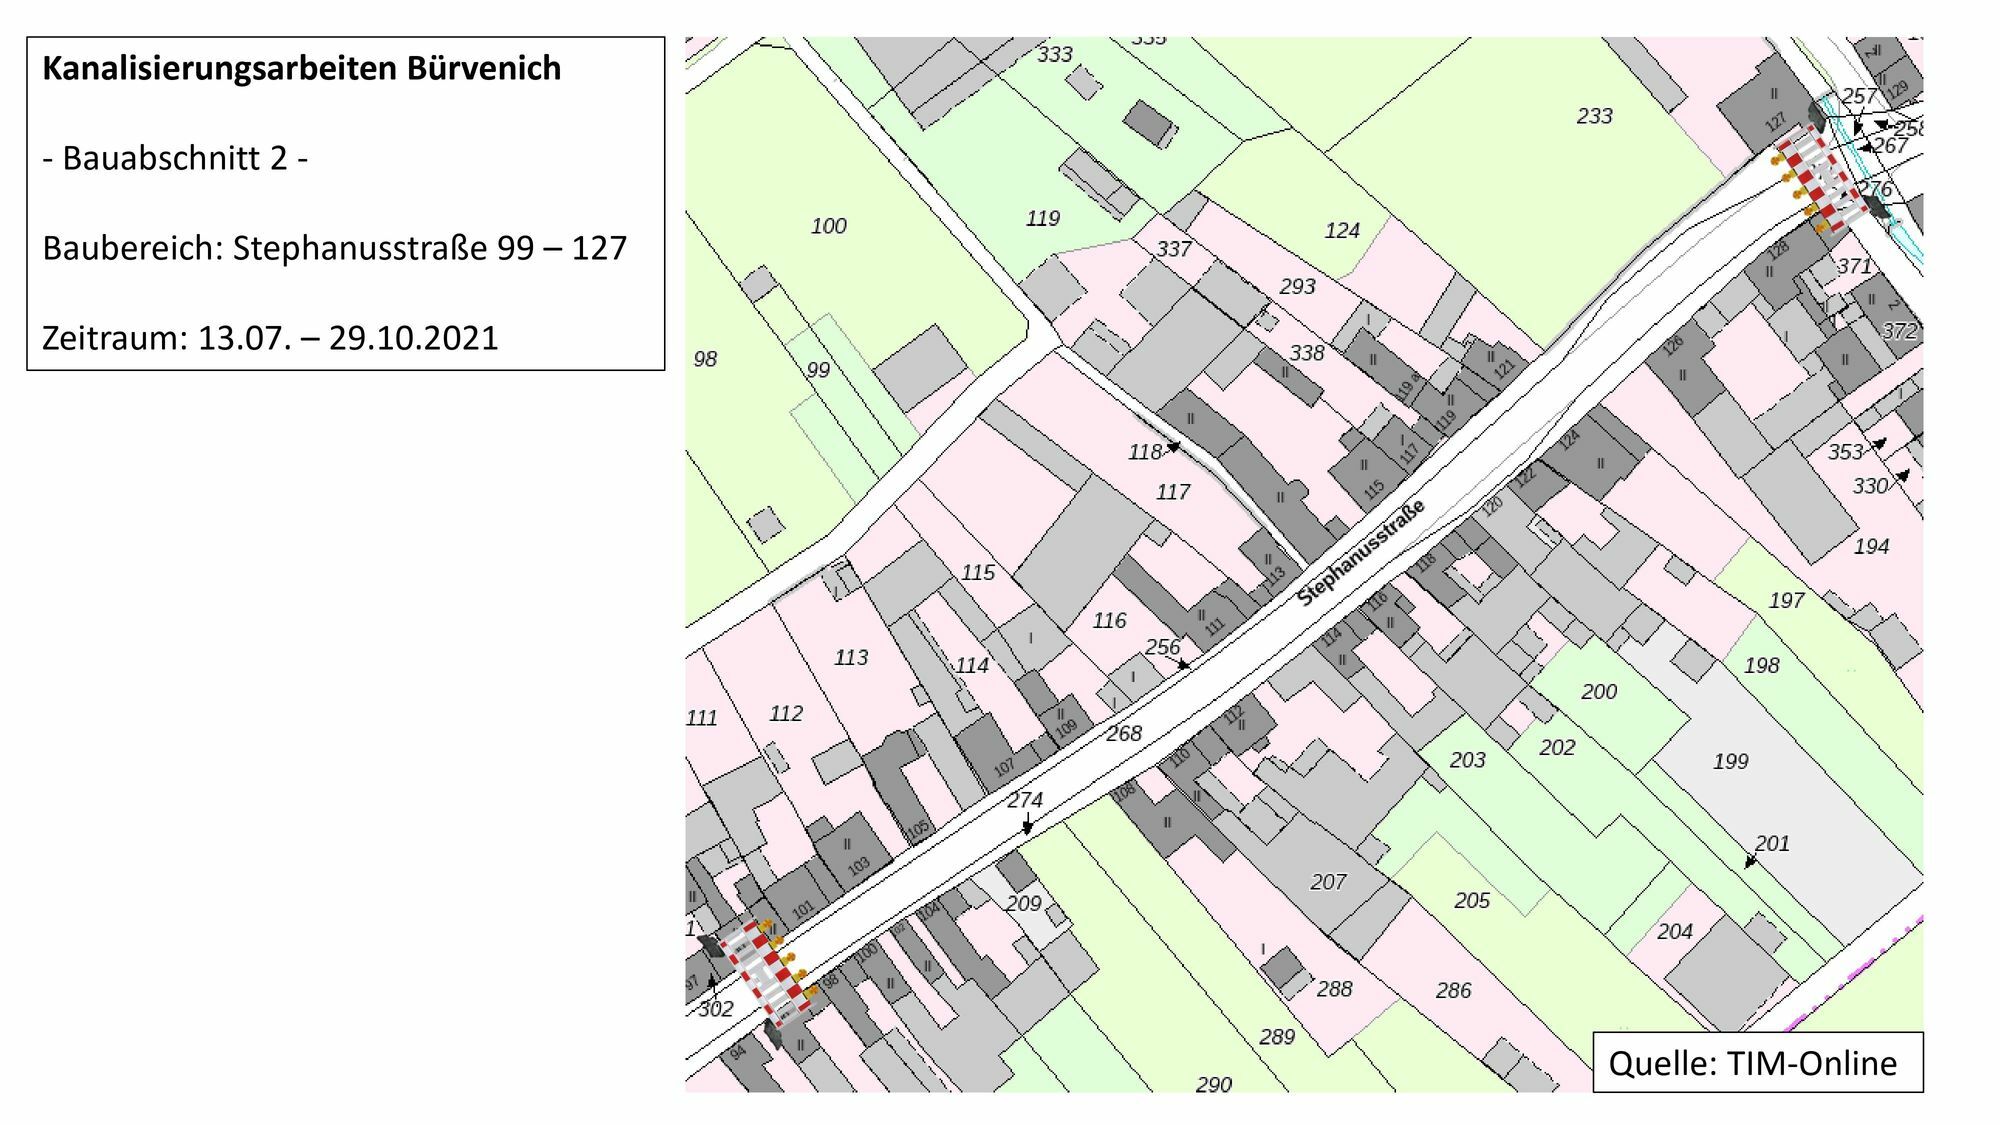Click parcel label 113 on the map
Viewport: 2000px width, 1125px height.
[x=851, y=657]
